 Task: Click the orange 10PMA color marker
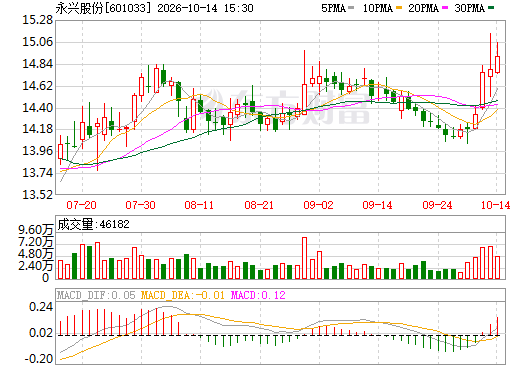point(399,7)
